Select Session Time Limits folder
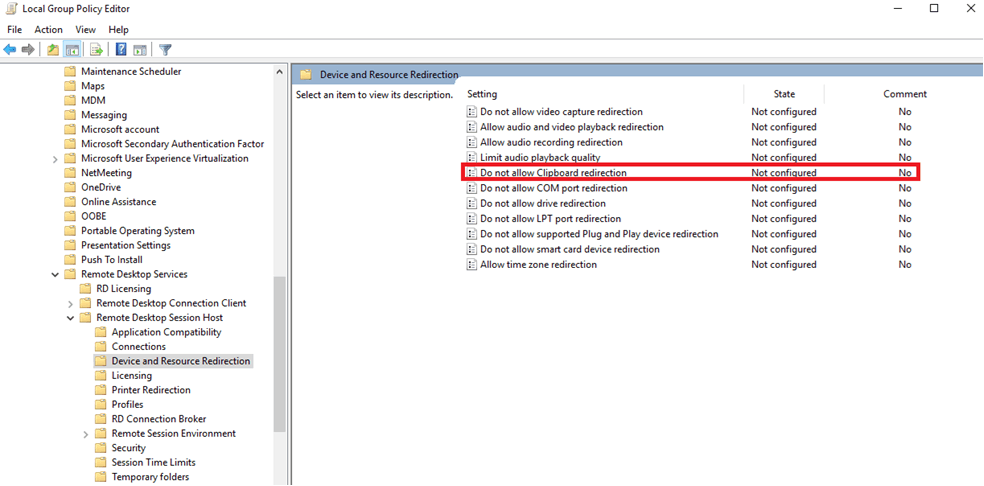Image resolution: width=984 pixels, height=486 pixels. [154, 462]
